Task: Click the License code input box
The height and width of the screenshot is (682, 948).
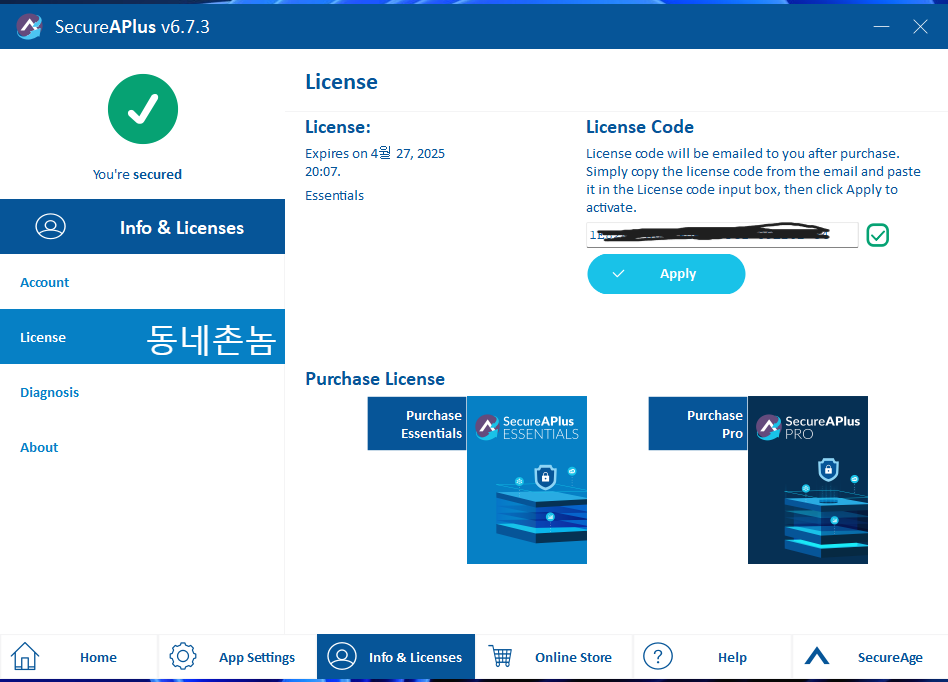Action: tap(722, 235)
